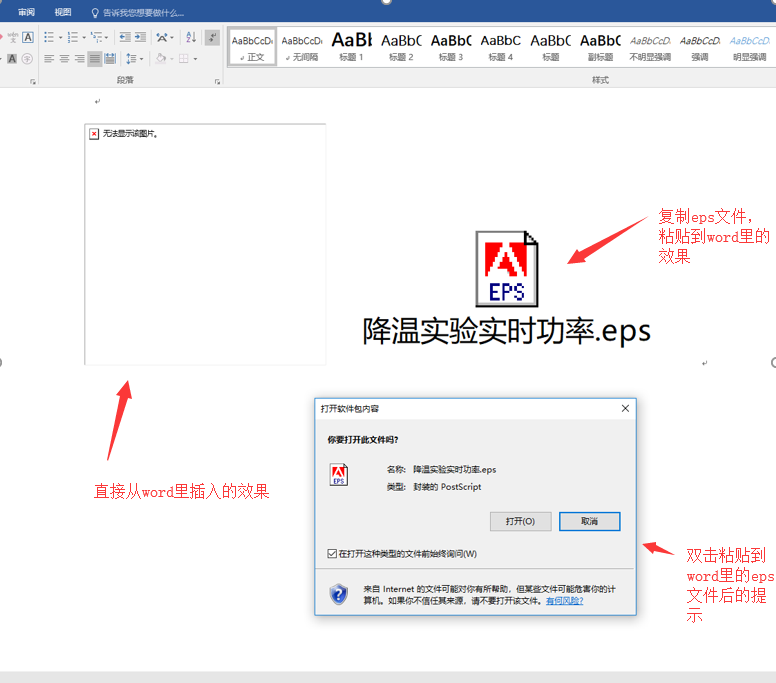Align text right
Image resolution: width=776 pixels, height=683 pixels.
pos(79,59)
